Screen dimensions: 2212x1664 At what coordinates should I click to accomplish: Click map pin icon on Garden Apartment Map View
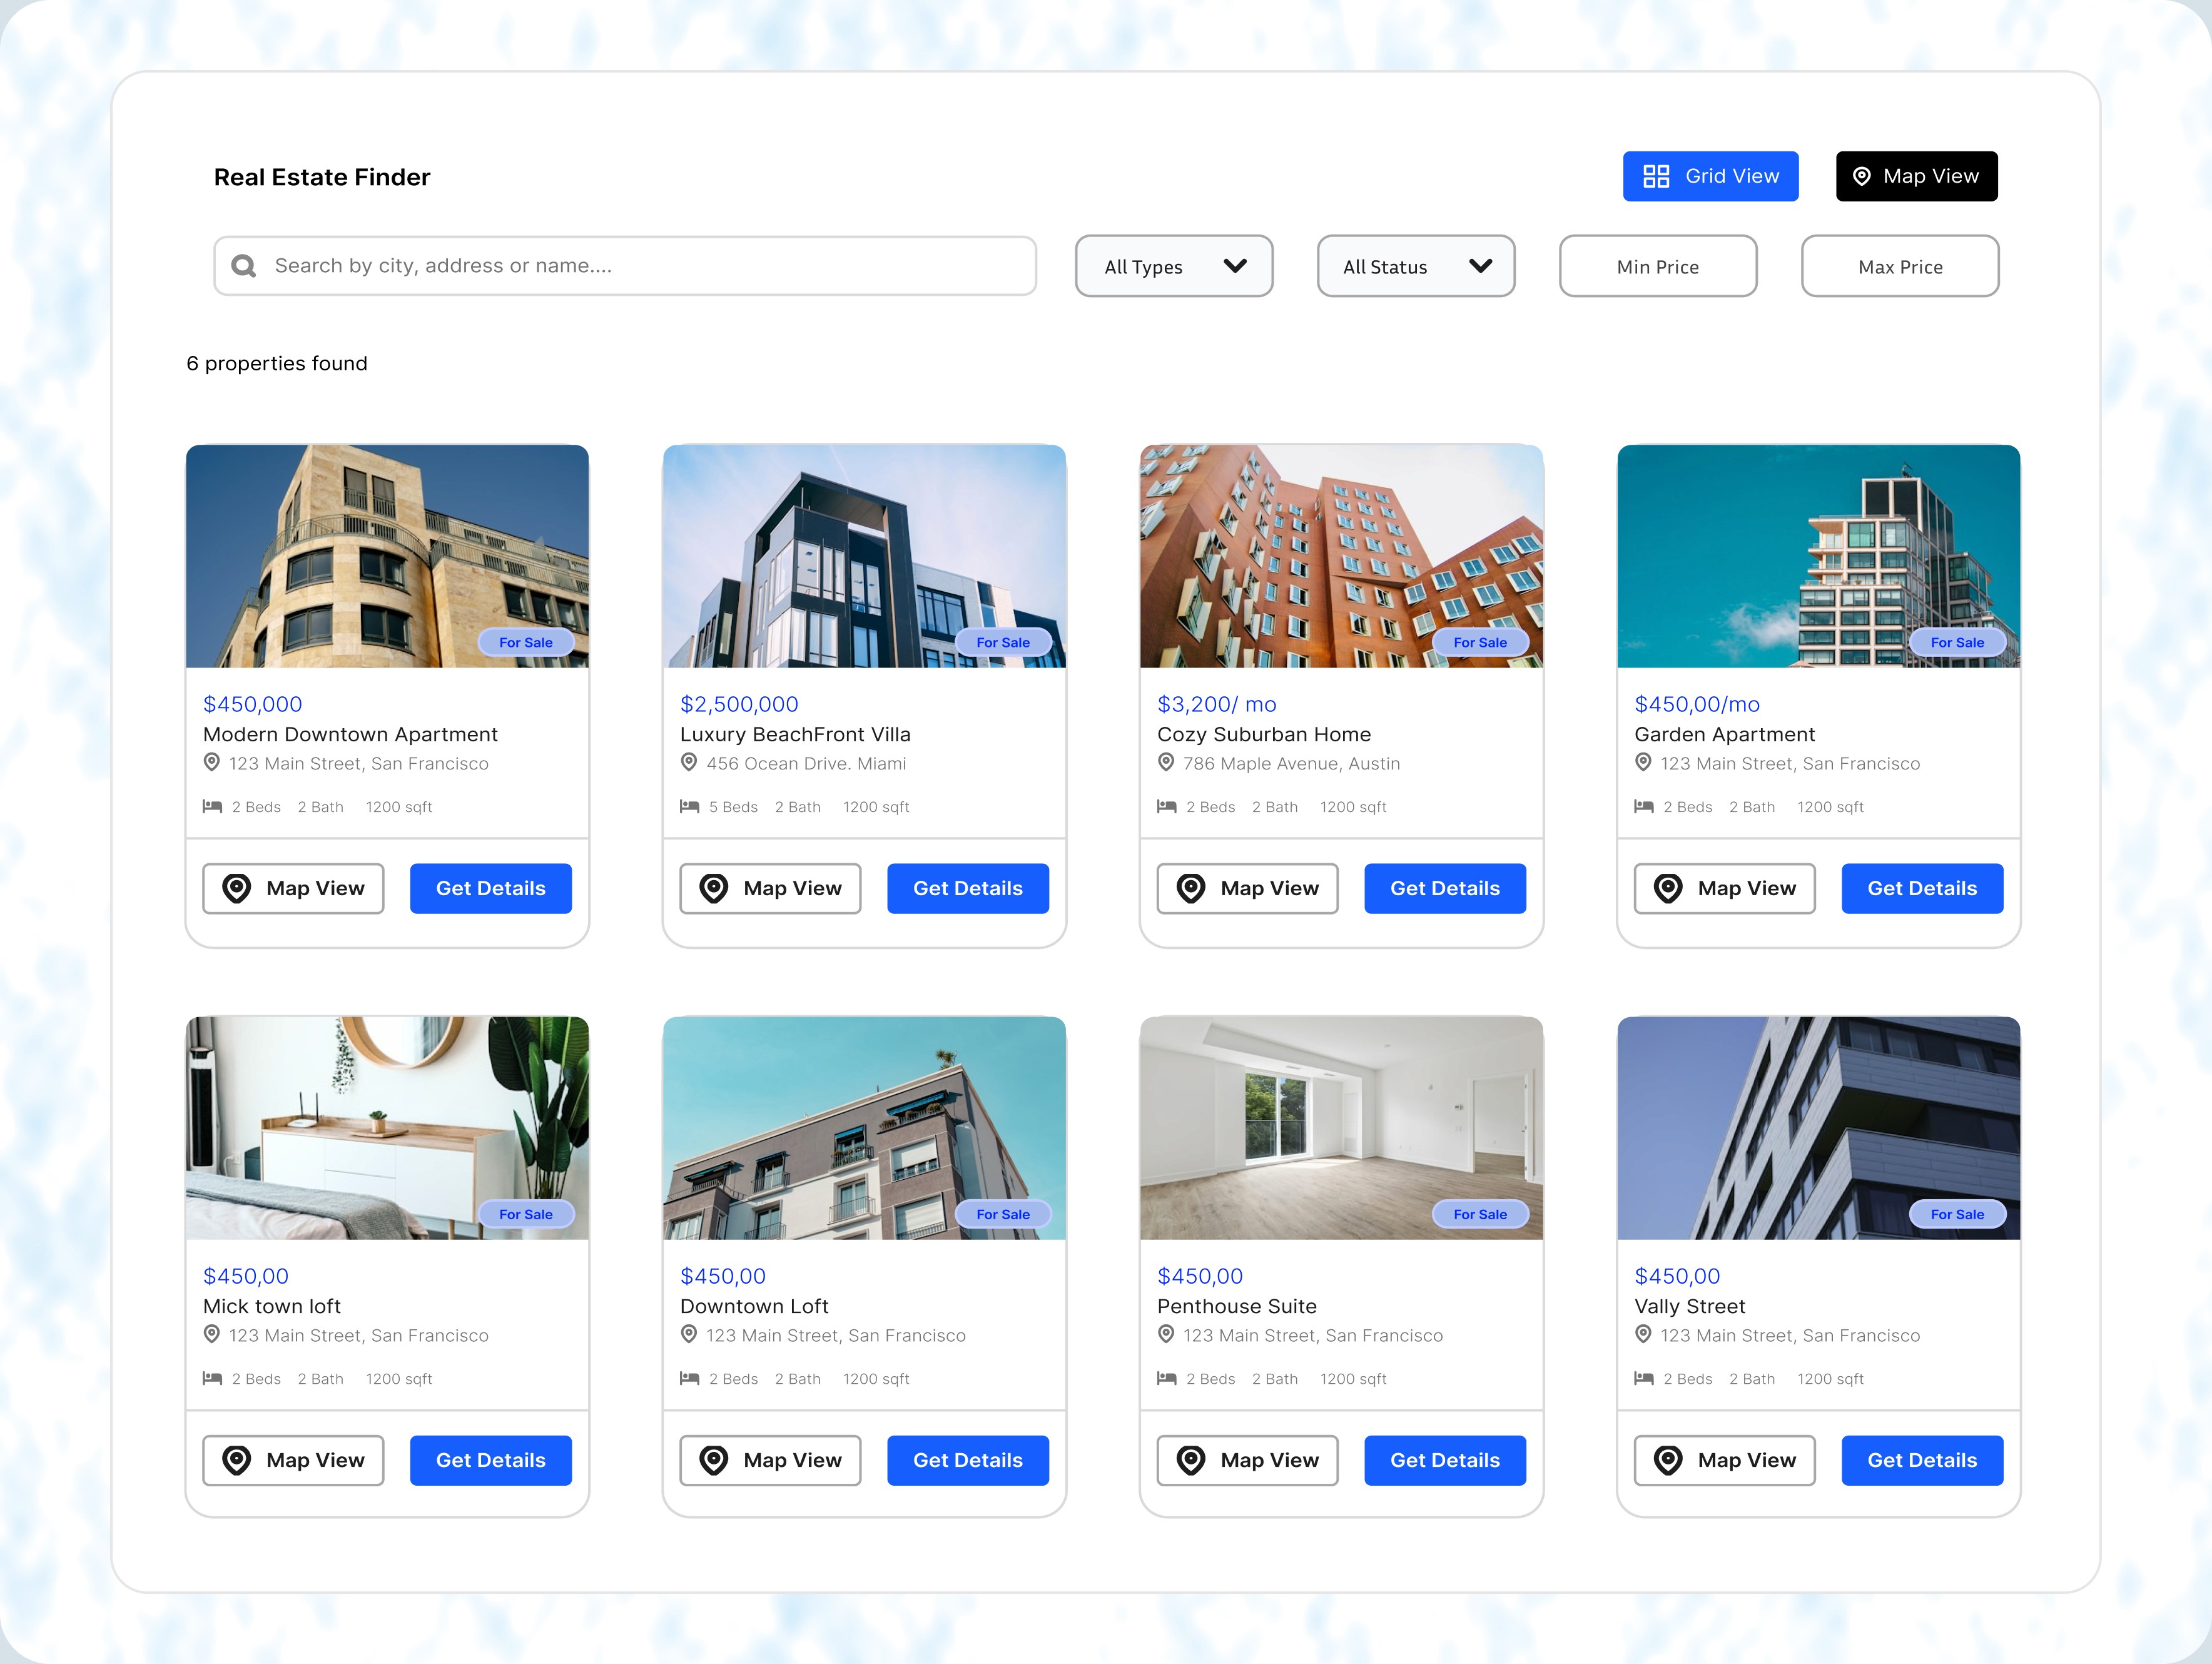1667,888
